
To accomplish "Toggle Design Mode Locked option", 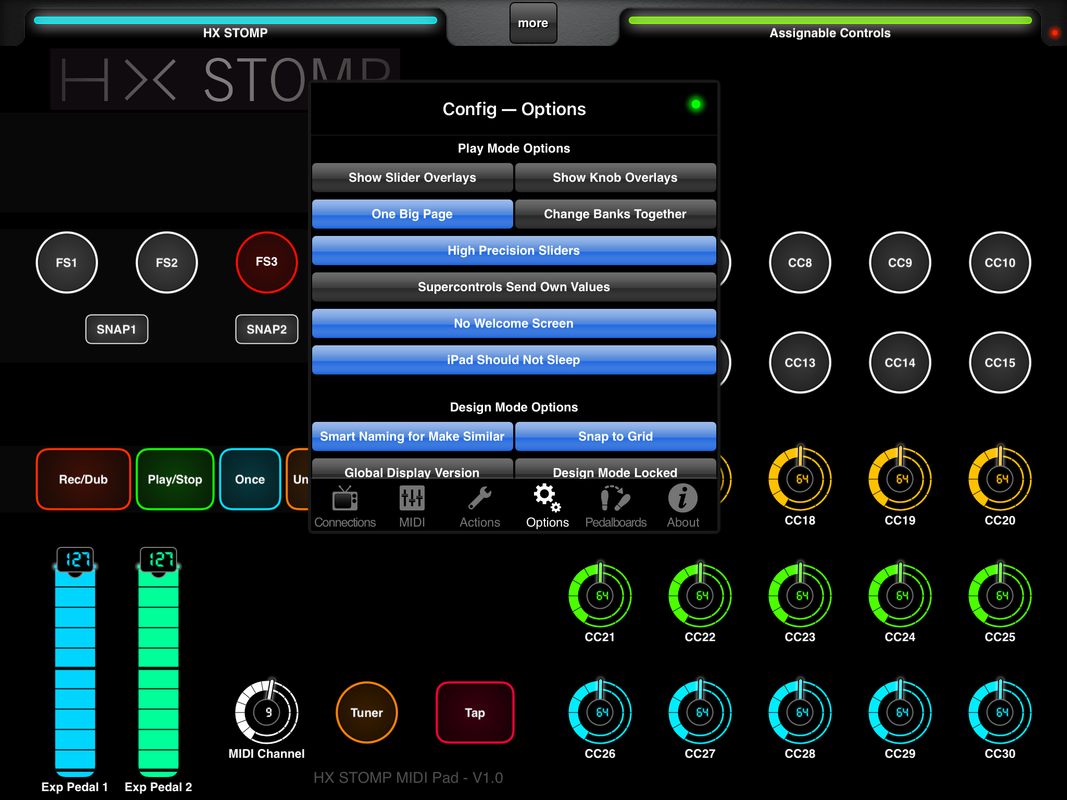I will coord(615,470).
